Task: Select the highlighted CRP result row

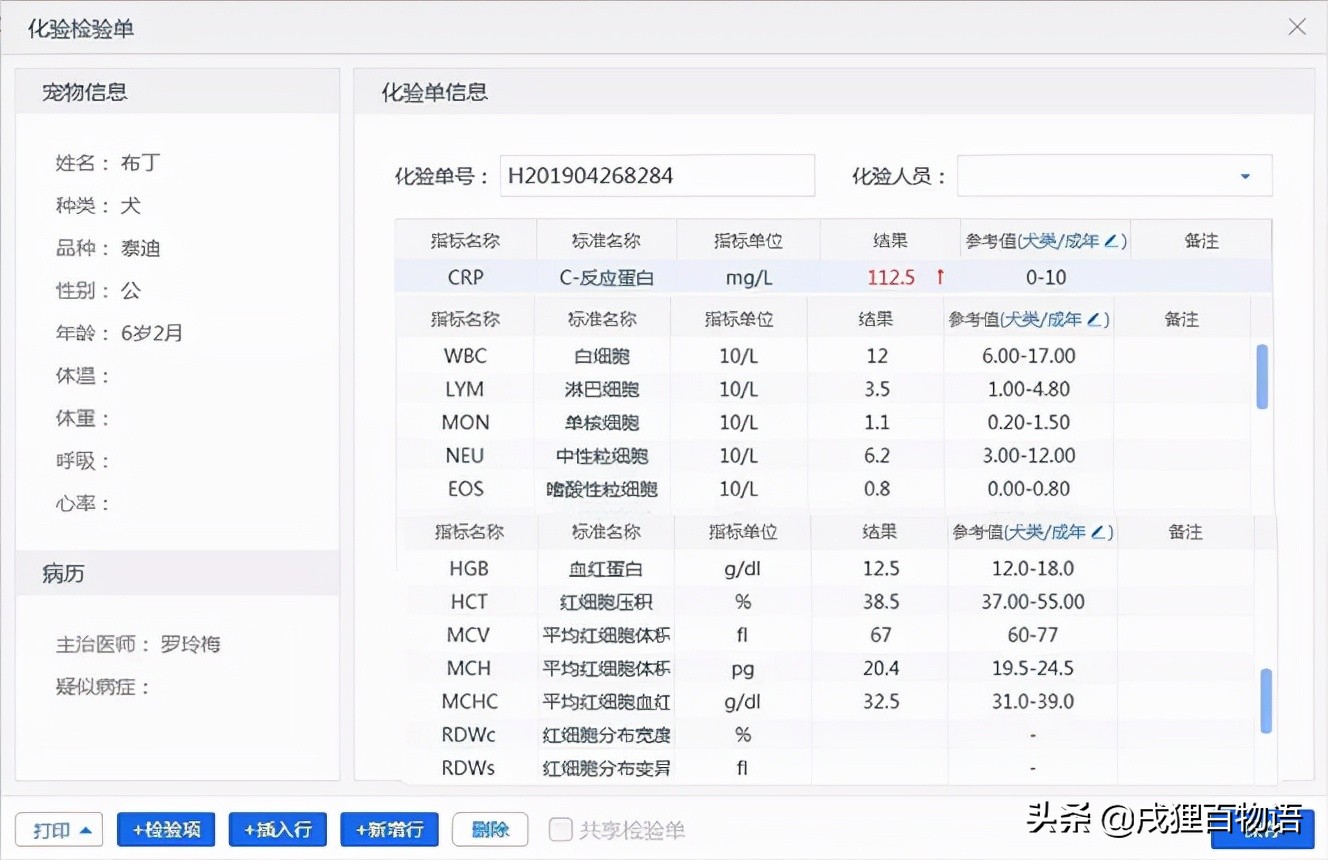Action: 700,277
